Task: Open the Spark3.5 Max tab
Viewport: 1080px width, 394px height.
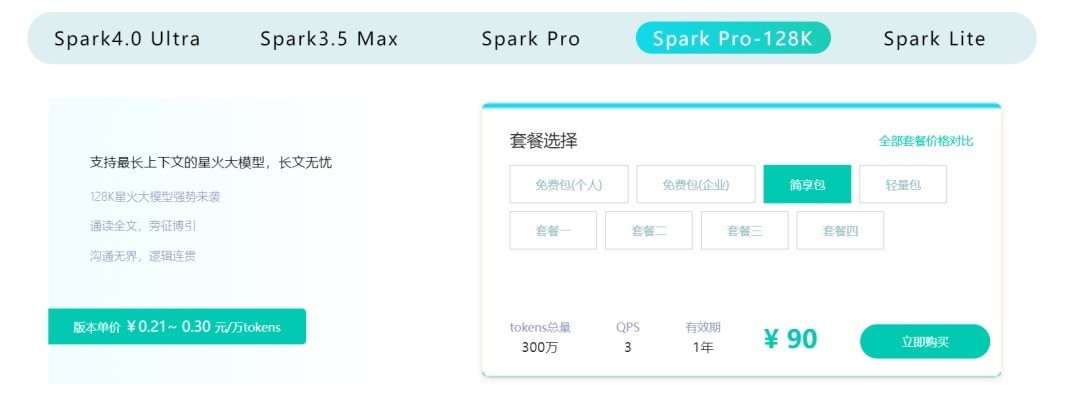Action: 329,39
